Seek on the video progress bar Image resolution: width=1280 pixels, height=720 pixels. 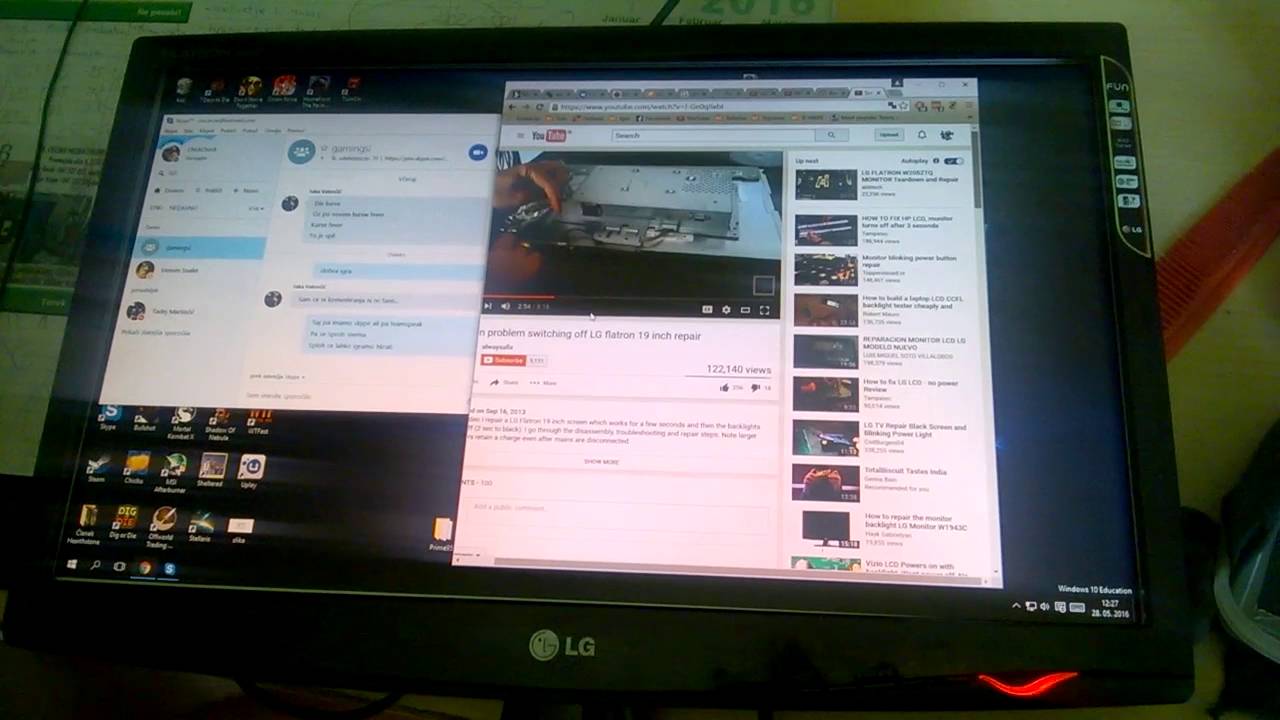[x=630, y=297]
